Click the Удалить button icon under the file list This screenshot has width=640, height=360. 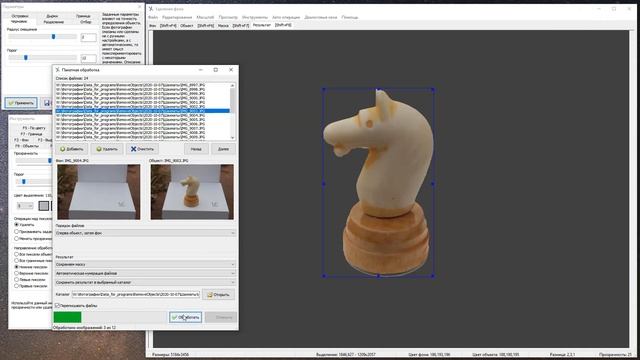click(98, 149)
